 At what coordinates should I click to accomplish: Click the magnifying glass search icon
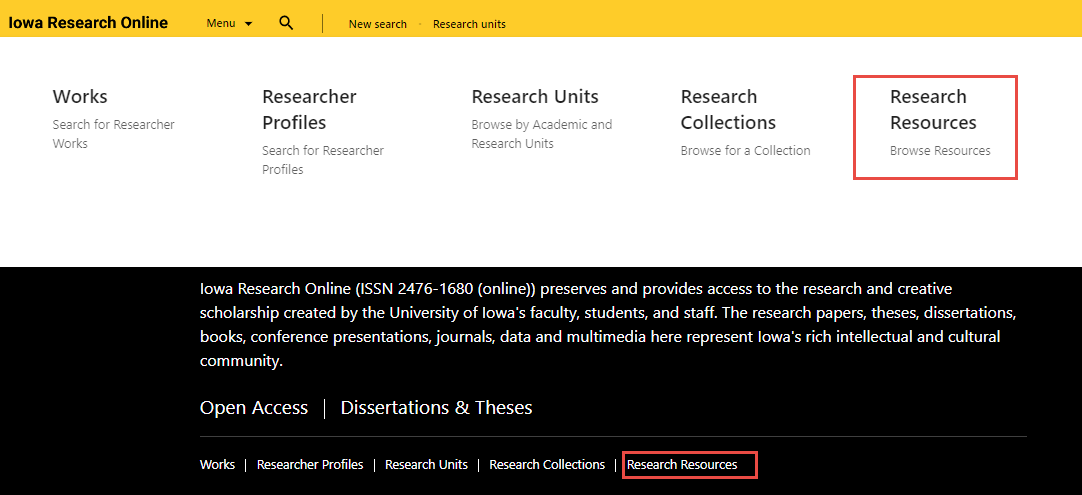pos(286,23)
